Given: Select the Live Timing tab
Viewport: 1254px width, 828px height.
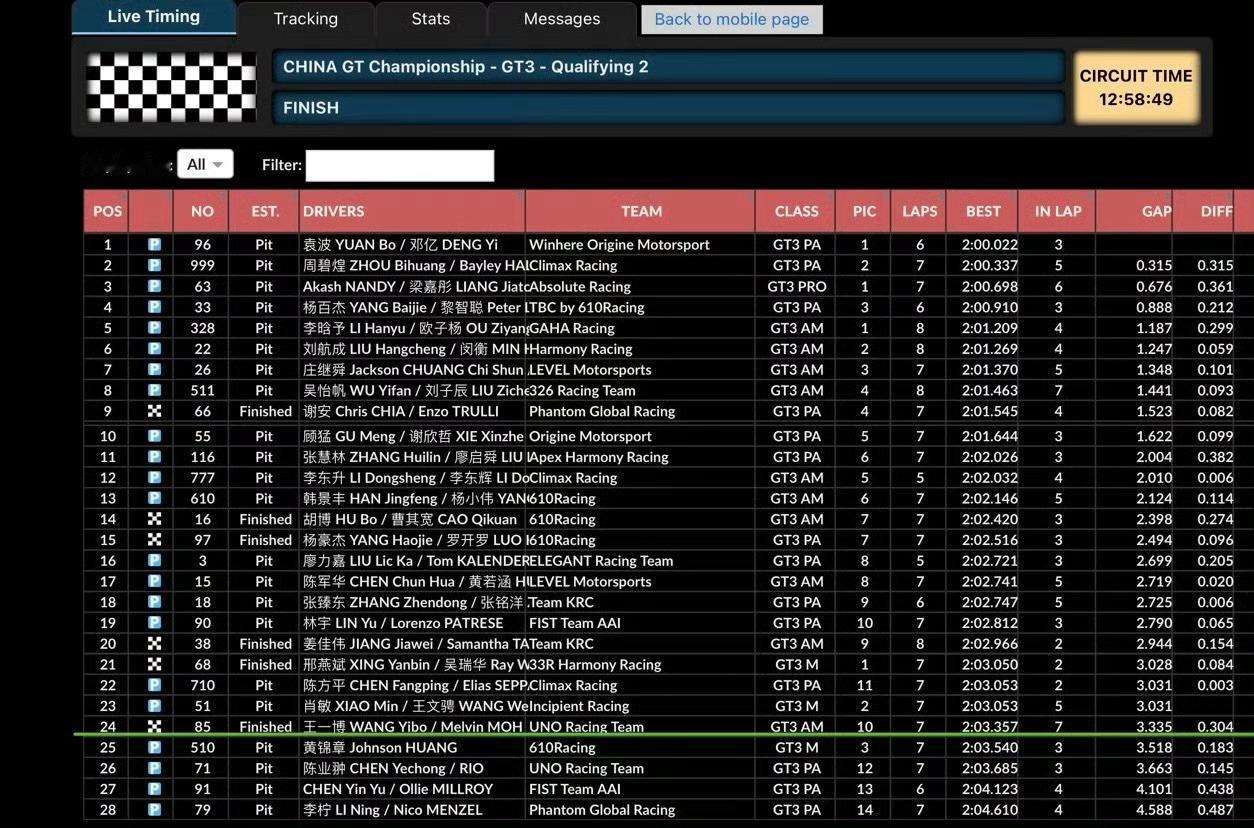Looking at the screenshot, I should point(153,16).
